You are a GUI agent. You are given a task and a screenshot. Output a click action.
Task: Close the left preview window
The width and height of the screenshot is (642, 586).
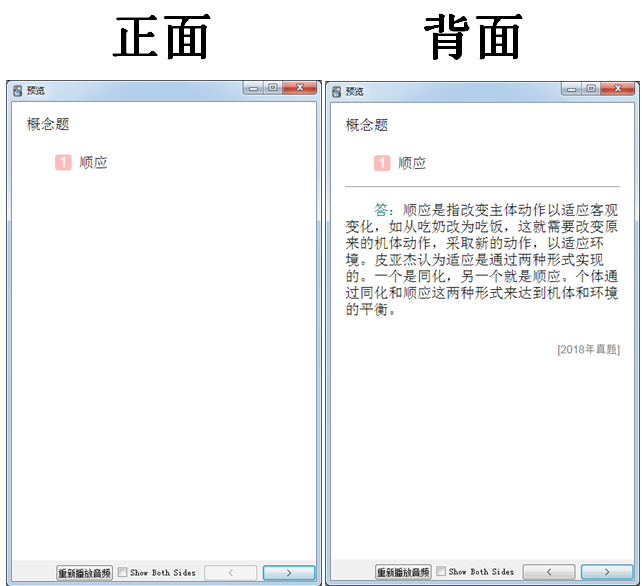click(x=300, y=88)
